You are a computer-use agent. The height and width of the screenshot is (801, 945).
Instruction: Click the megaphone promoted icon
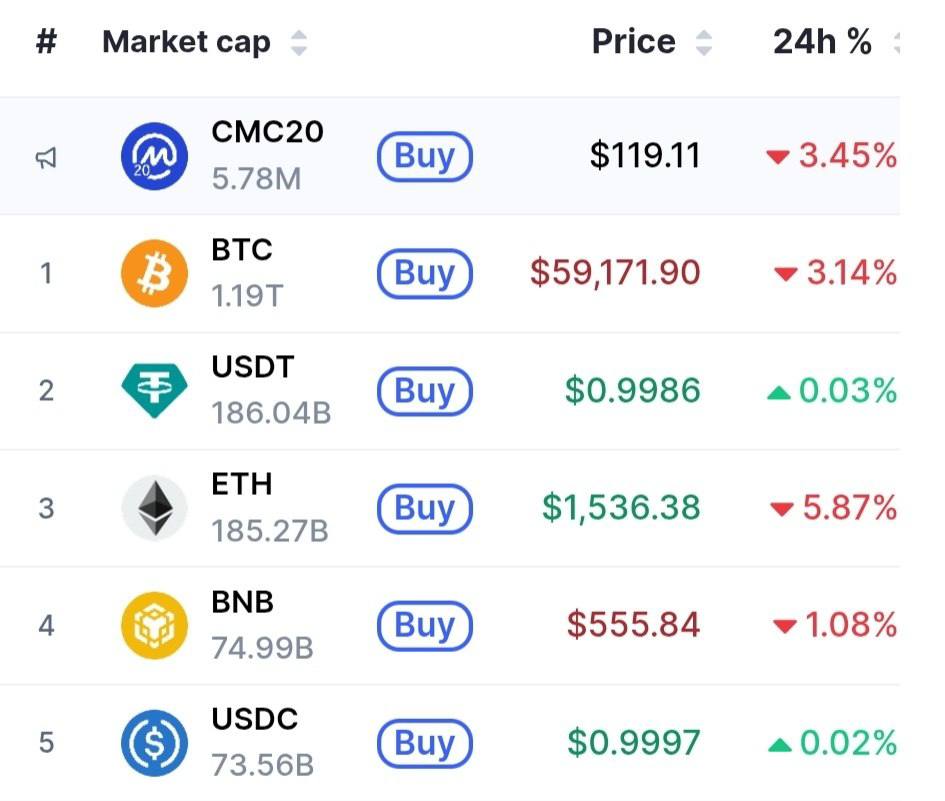point(46,158)
